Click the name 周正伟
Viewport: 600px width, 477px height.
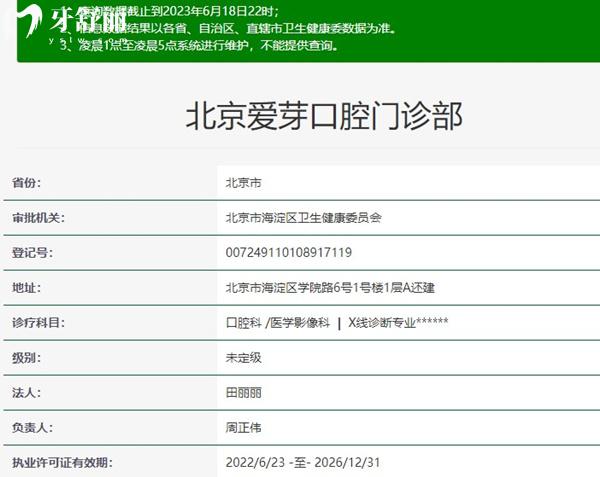tap(243, 427)
